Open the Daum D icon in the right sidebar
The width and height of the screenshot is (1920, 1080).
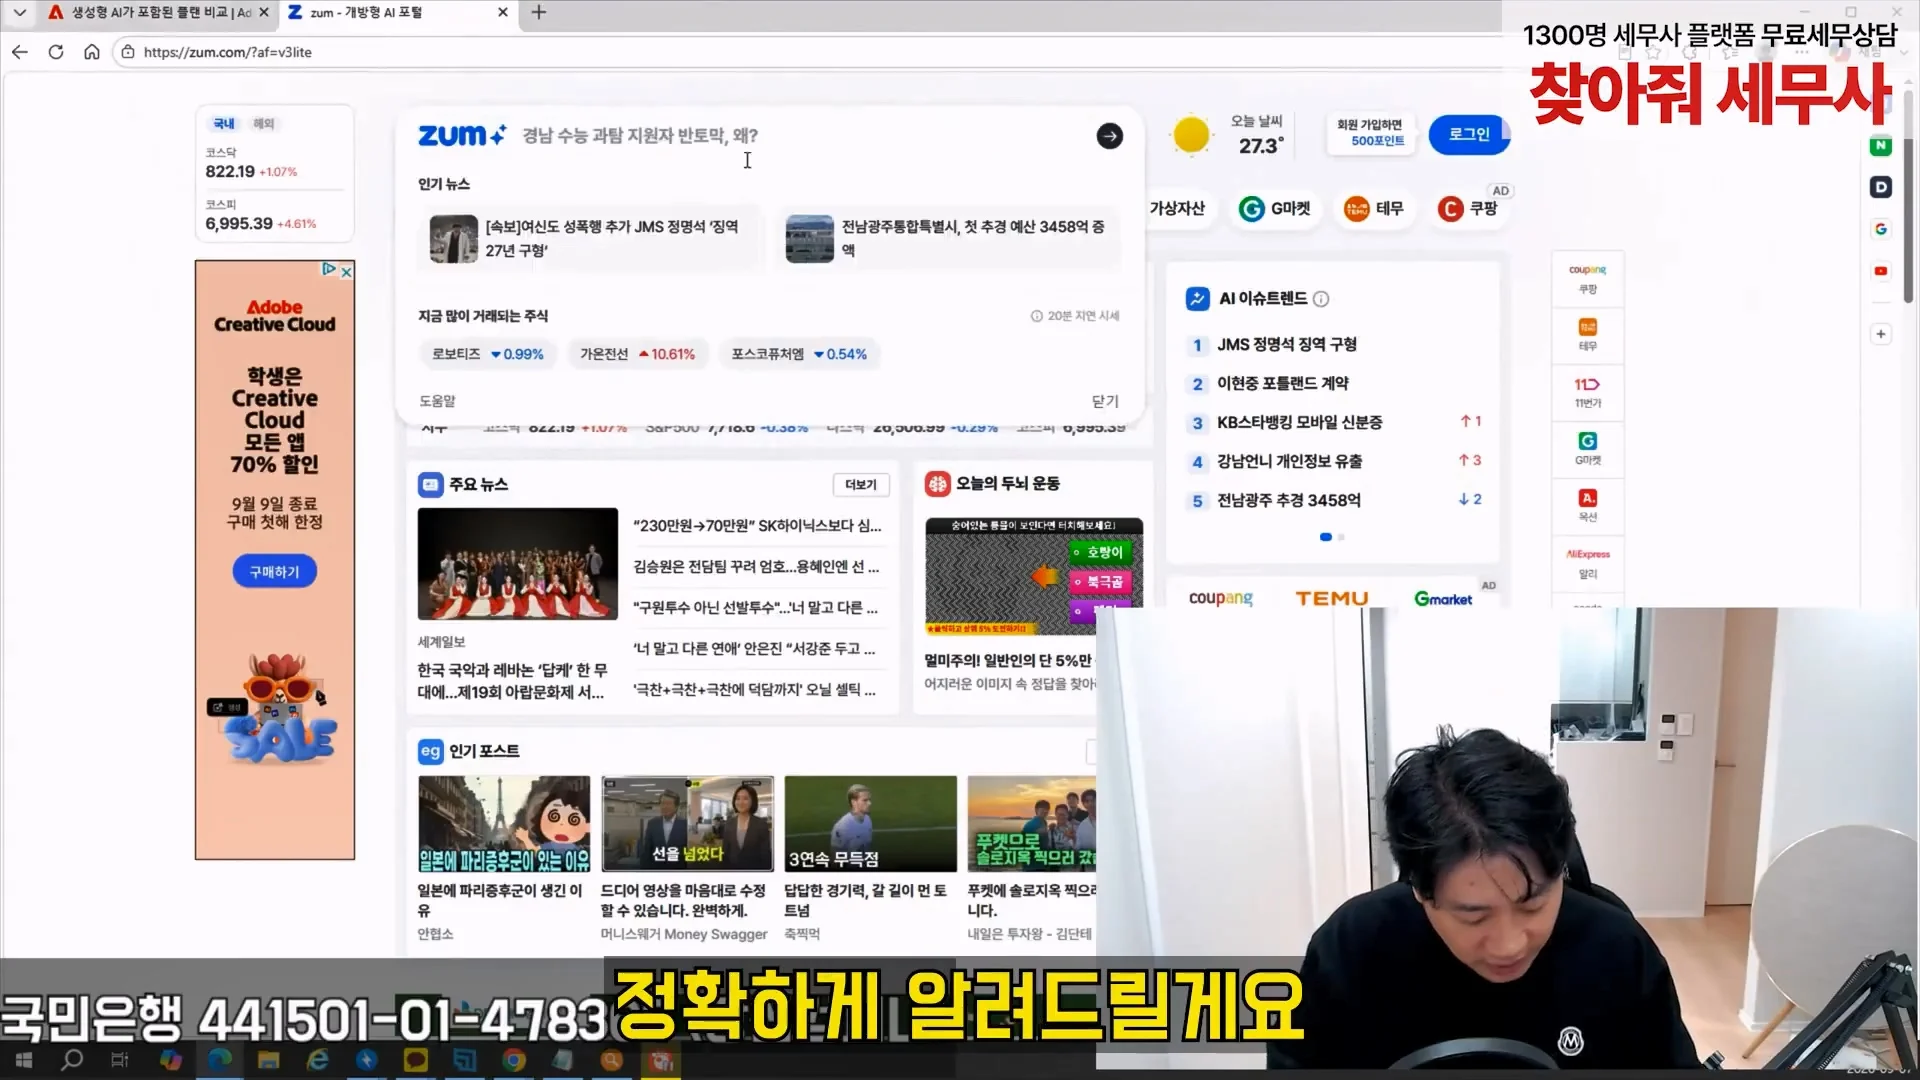pos(1880,187)
